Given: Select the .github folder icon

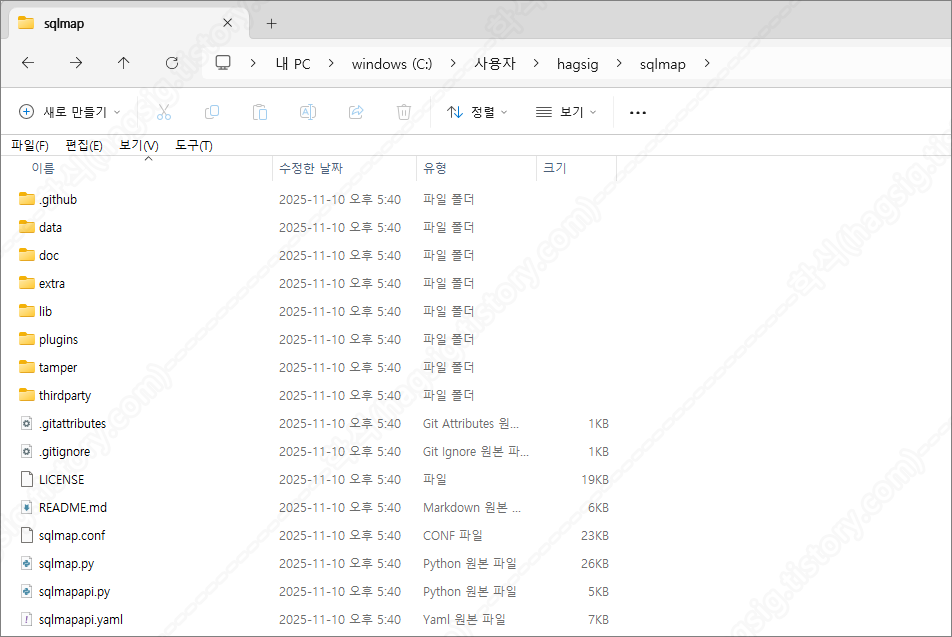Looking at the screenshot, I should [x=27, y=199].
